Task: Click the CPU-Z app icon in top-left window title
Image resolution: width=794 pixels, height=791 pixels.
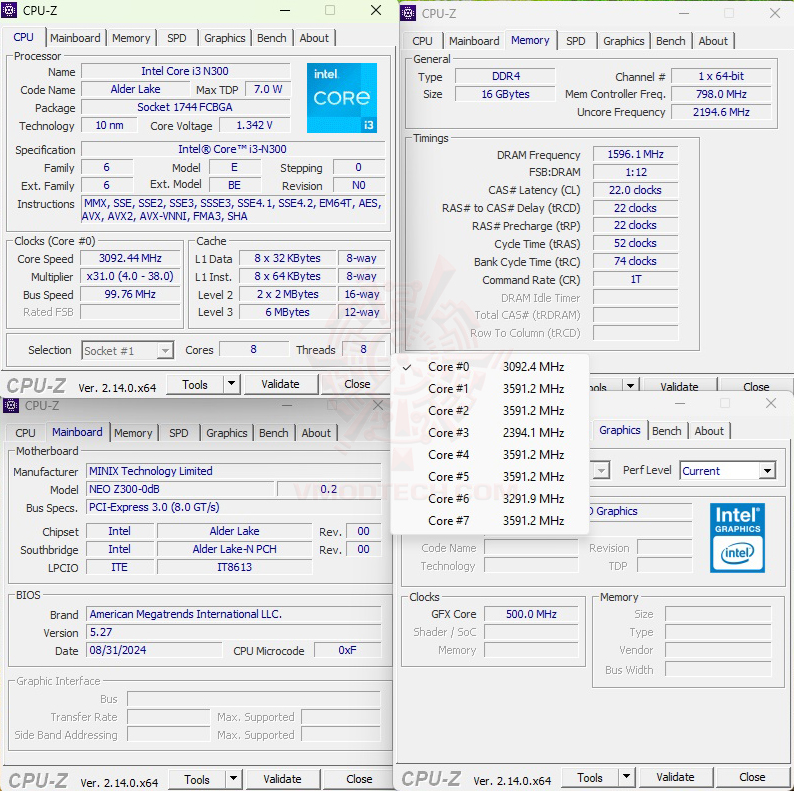Action: pos(9,10)
